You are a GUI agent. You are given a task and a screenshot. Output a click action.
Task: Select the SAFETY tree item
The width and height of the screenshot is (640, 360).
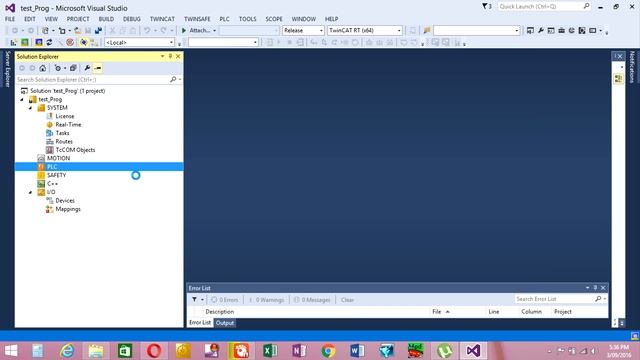[x=56, y=175]
